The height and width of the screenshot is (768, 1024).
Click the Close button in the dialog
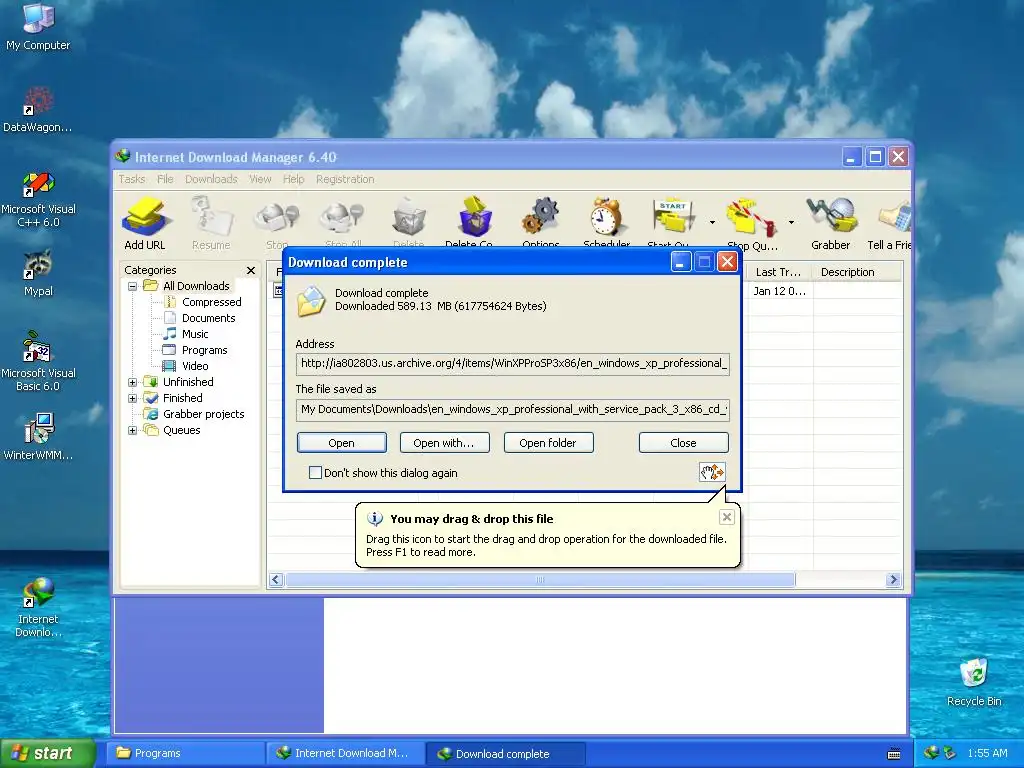pyautogui.click(x=683, y=443)
